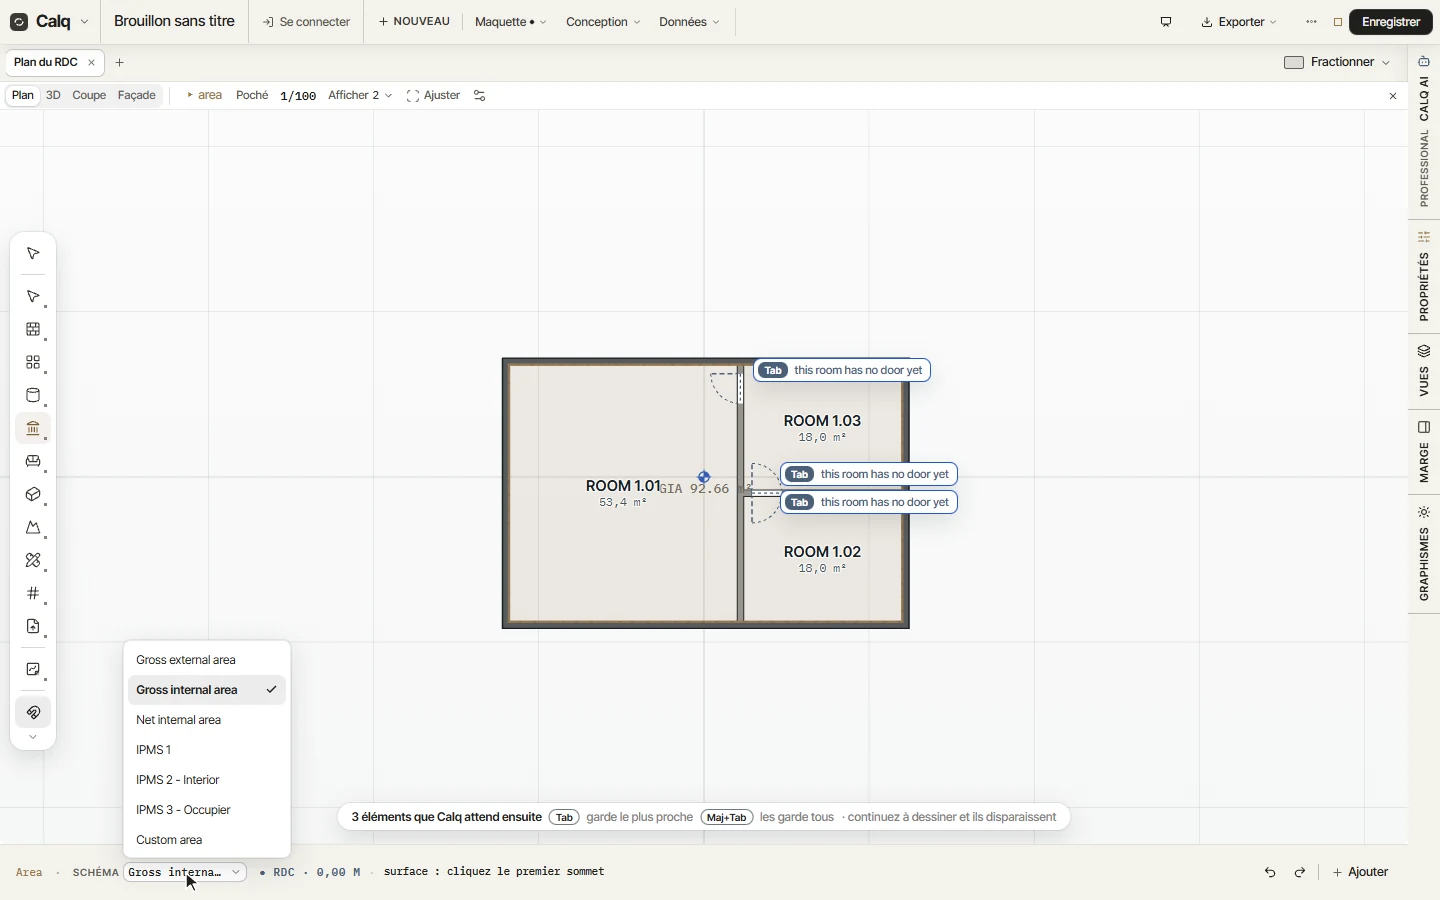Viewport: 1440px width, 900px height.
Task: Switch to the Coupe view tab
Action: point(89,96)
